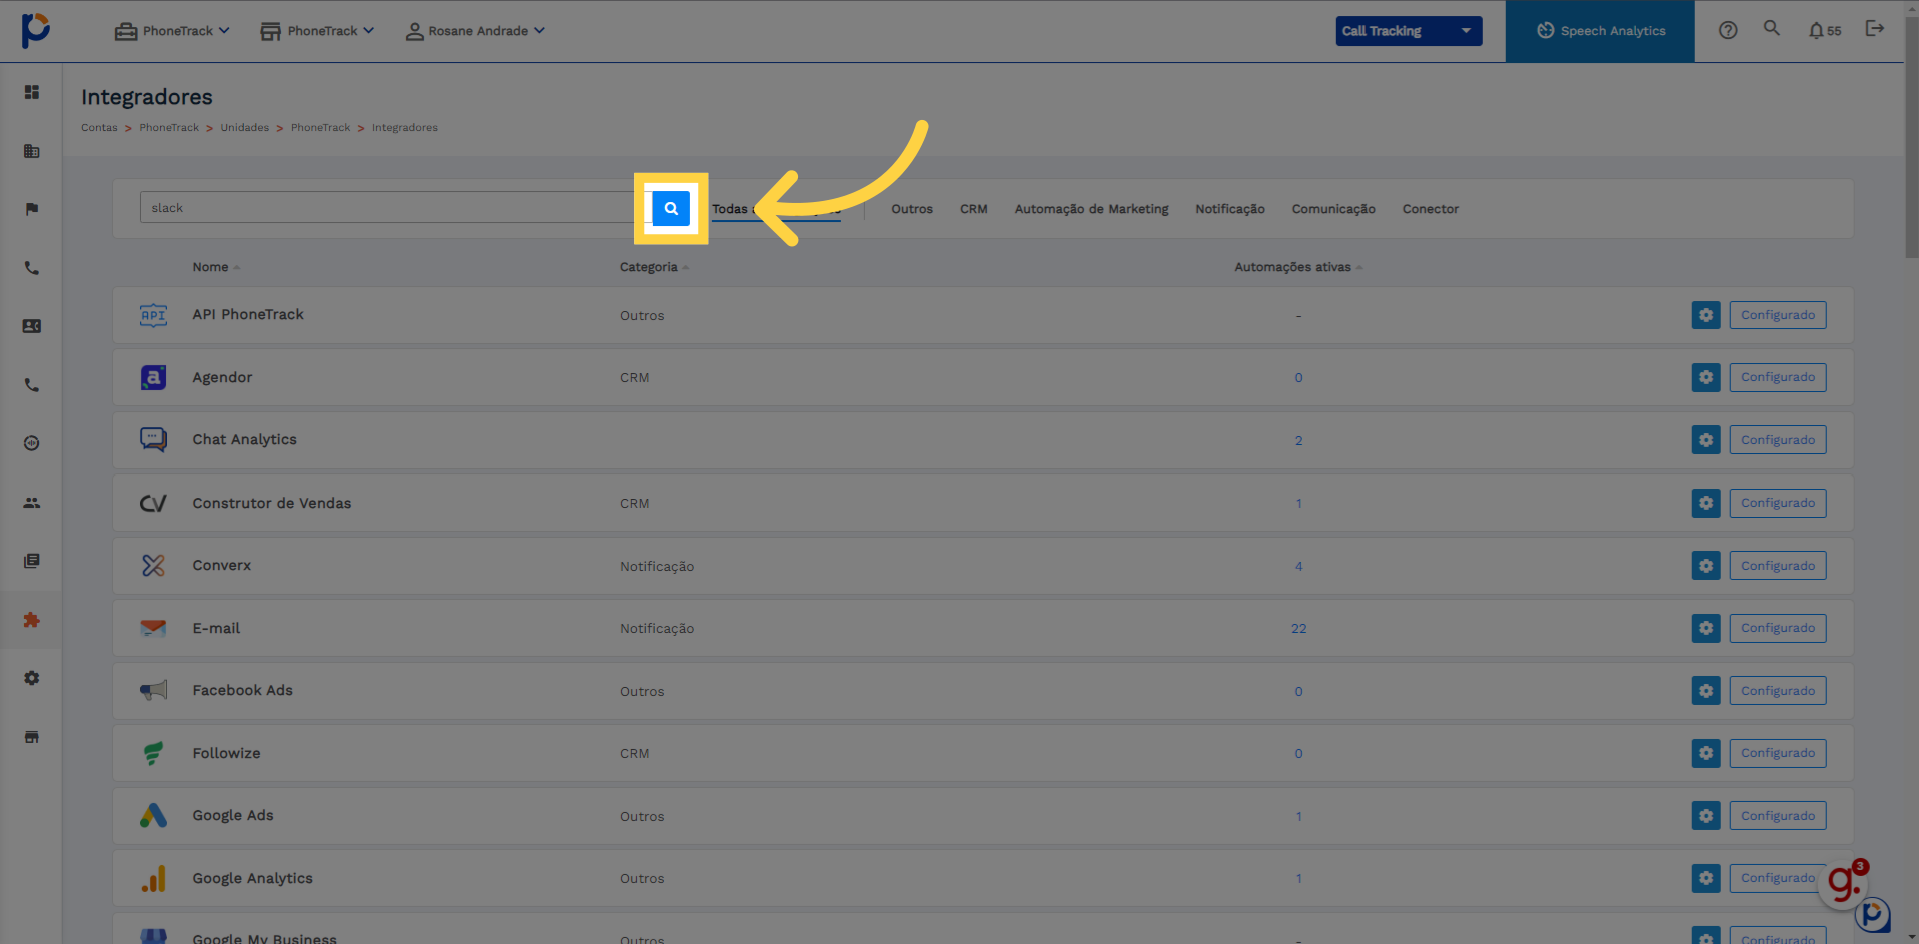The image size is (1919, 944).
Task: Go to Unidades breadcrumb
Action: point(245,128)
